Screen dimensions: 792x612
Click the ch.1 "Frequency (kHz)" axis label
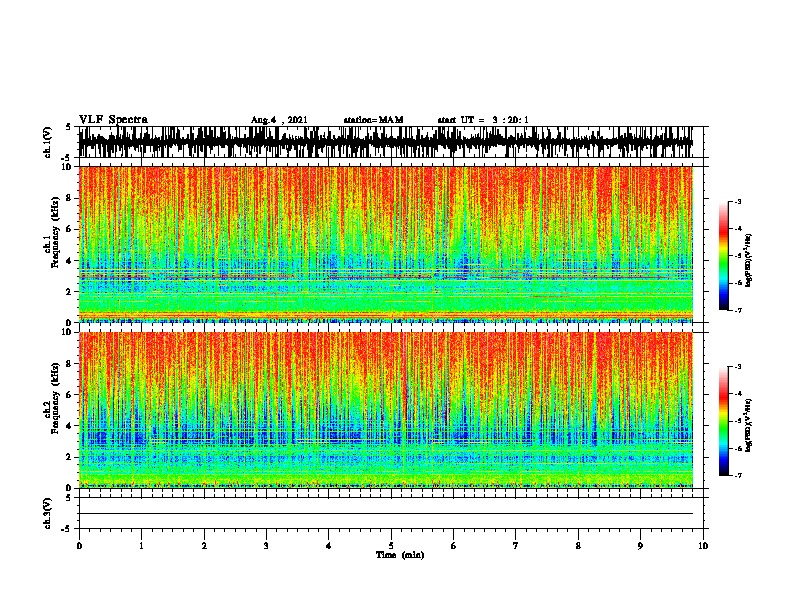pyautogui.click(x=55, y=232)
